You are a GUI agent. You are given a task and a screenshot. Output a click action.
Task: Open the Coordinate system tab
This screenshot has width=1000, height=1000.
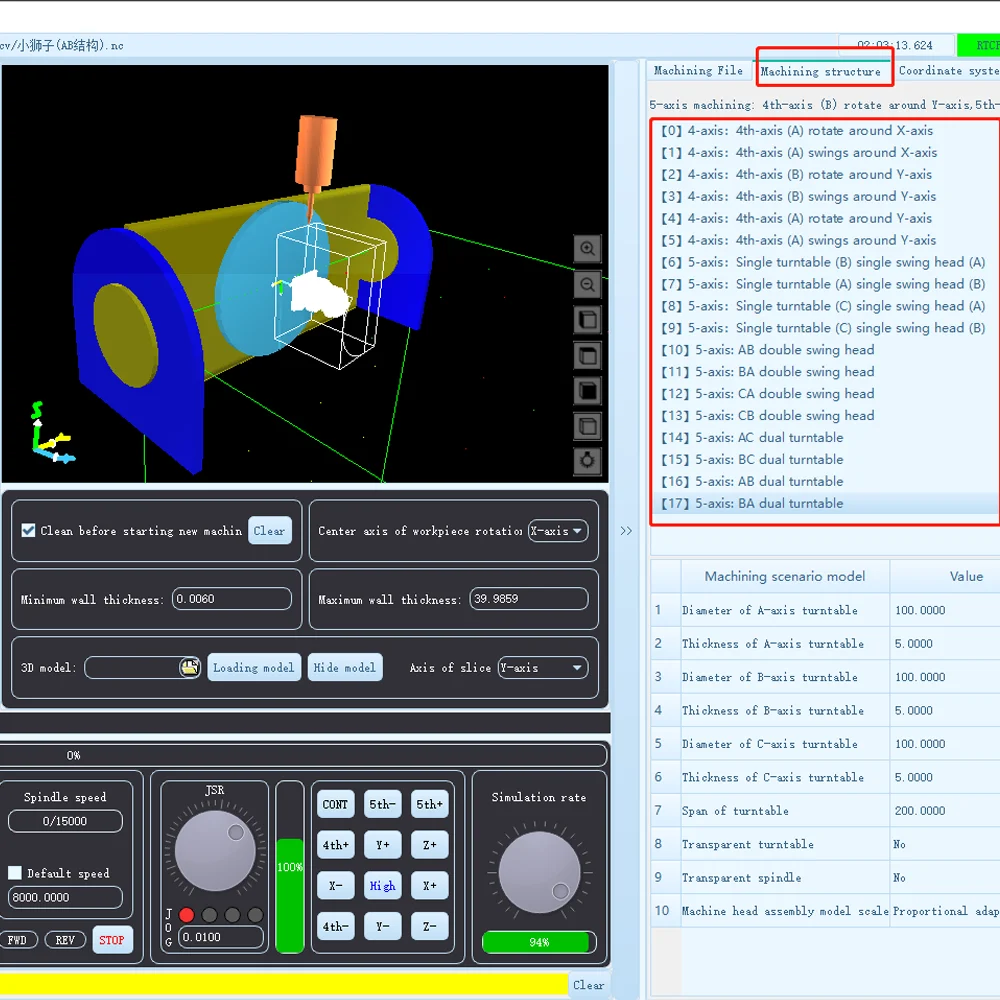click(x=947, y=70)
